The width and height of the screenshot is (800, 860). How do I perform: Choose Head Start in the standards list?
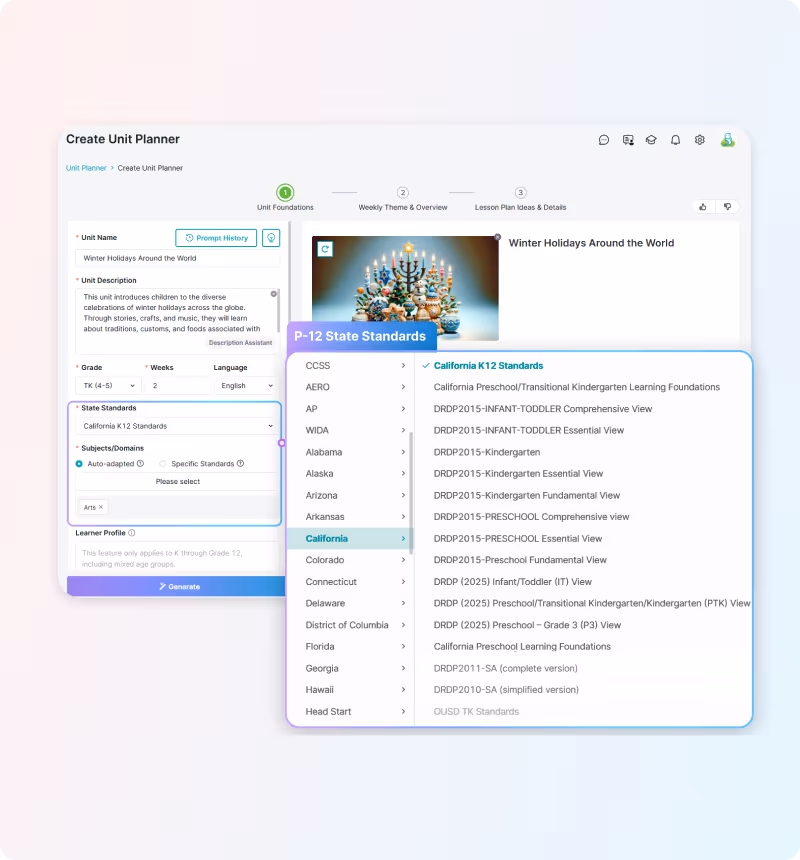click(x=351, y=712)
